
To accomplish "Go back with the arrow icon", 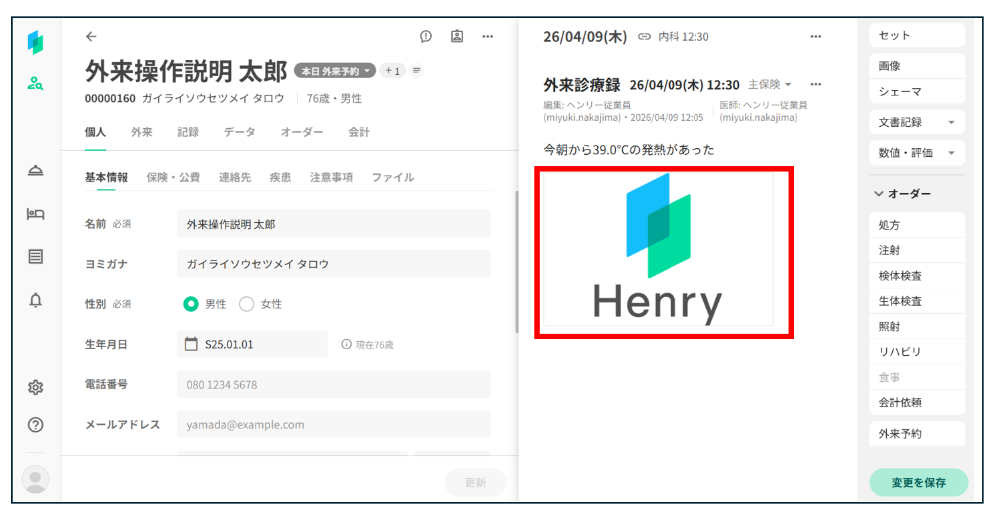I will point(91,37).
